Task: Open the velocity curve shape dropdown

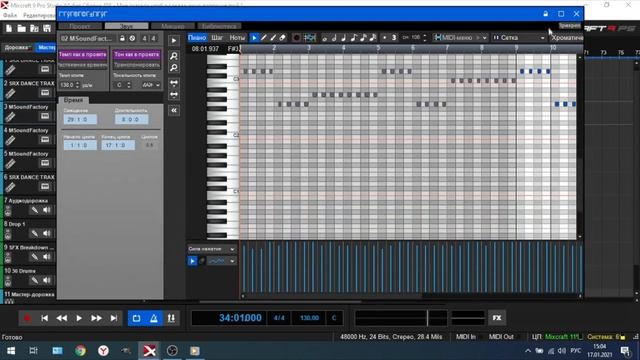Action: (x=222, y=261)
